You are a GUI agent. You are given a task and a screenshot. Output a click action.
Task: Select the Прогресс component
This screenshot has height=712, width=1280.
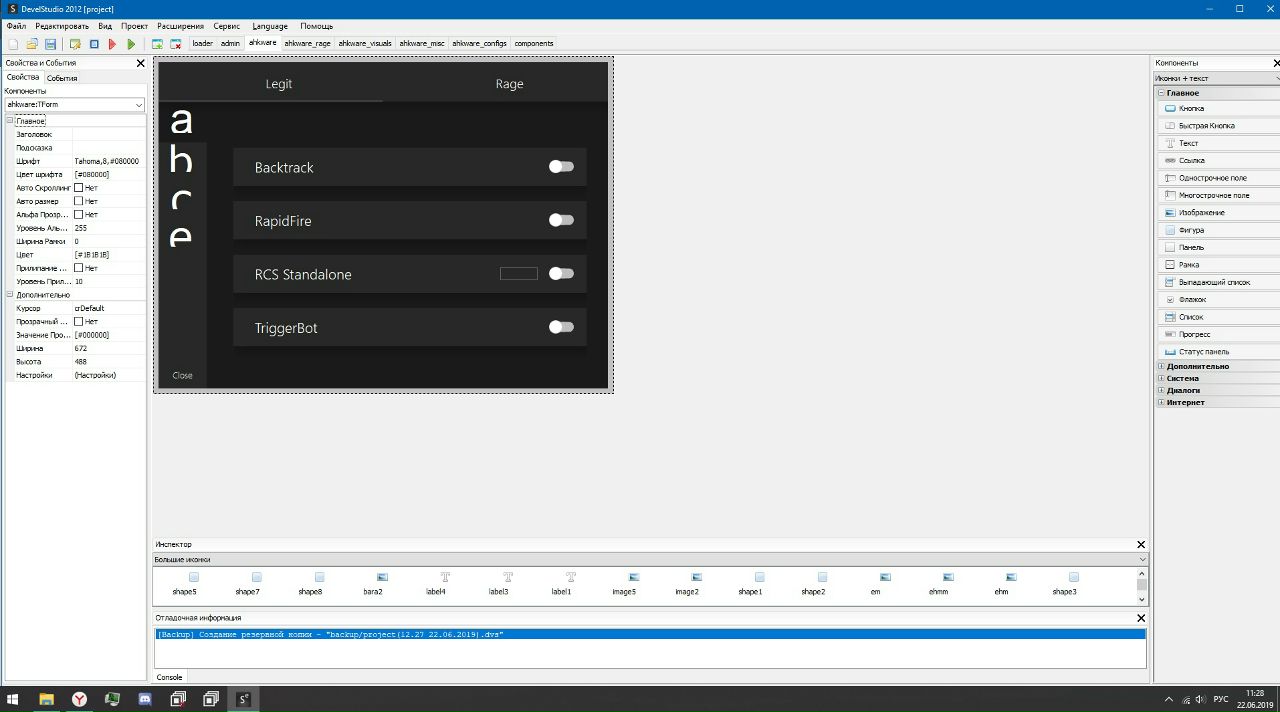[1218, 334]
